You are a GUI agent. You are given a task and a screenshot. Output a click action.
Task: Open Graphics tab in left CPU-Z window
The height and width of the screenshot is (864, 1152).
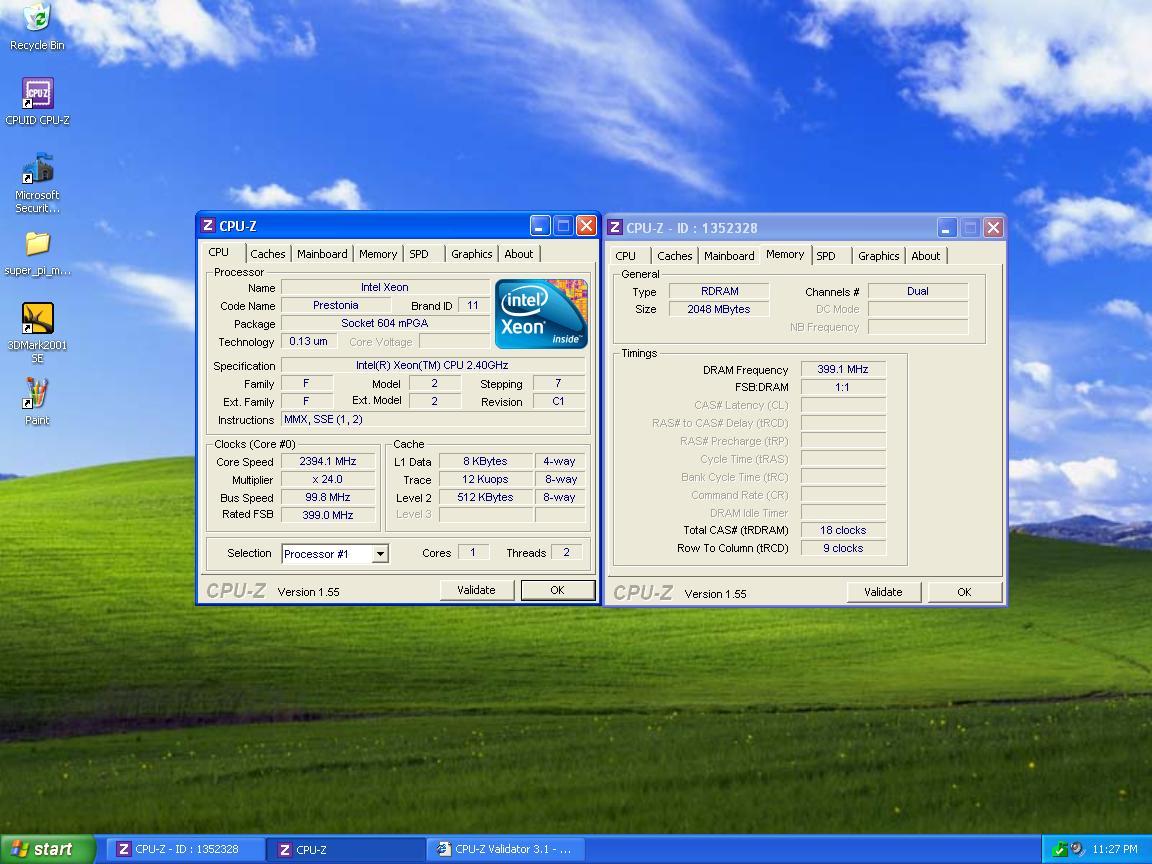[472, 254]
